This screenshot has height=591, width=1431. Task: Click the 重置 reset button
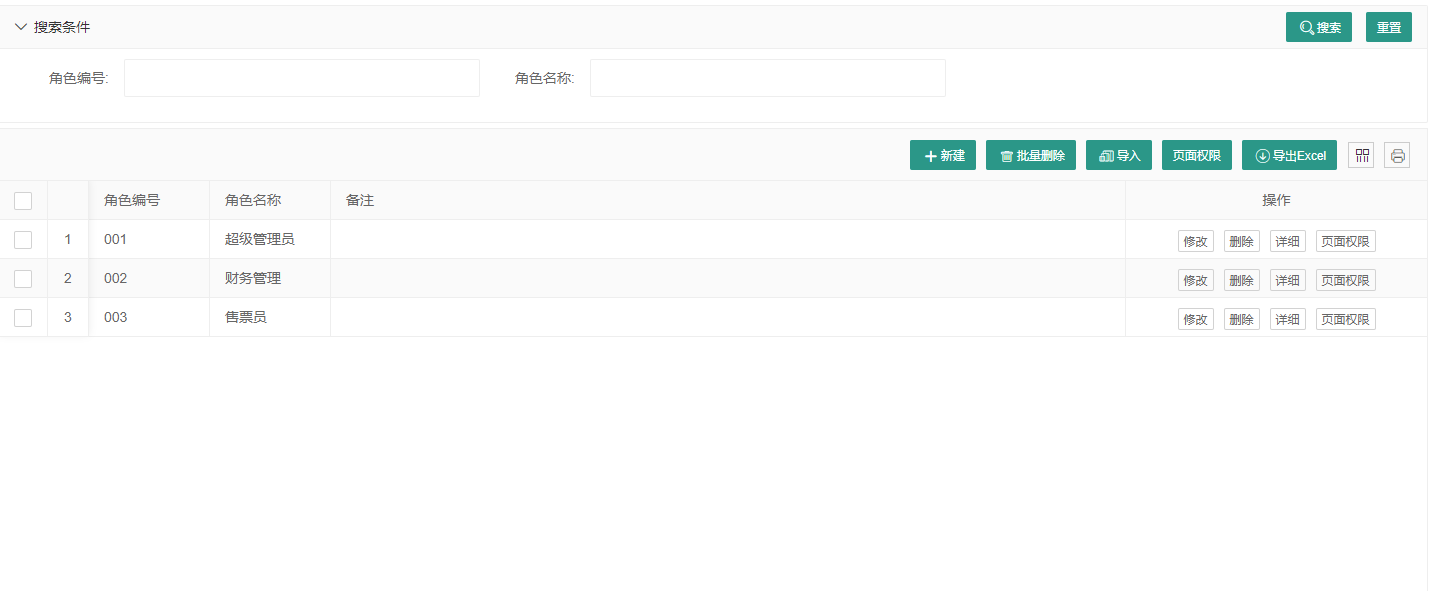(1389, 27)
